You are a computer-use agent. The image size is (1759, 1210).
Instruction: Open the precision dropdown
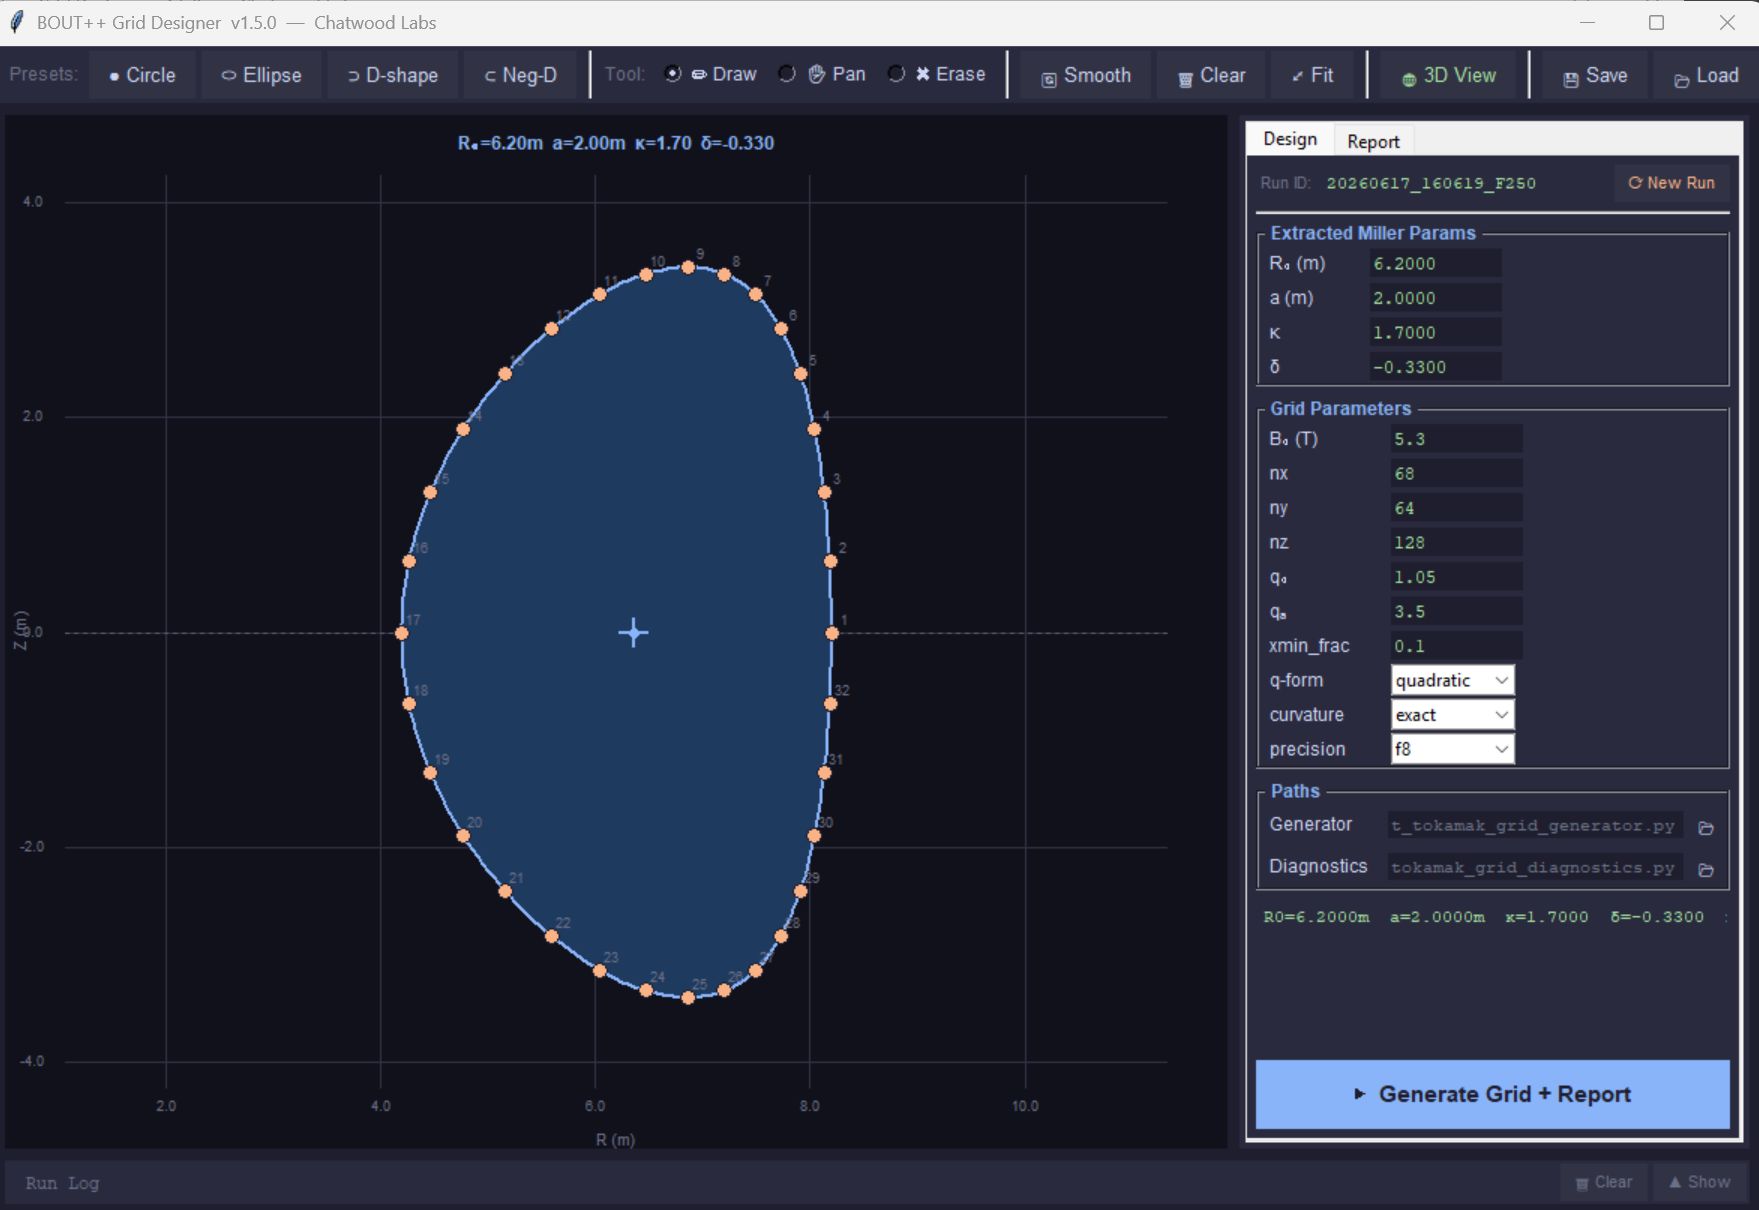click(1452, 749)
